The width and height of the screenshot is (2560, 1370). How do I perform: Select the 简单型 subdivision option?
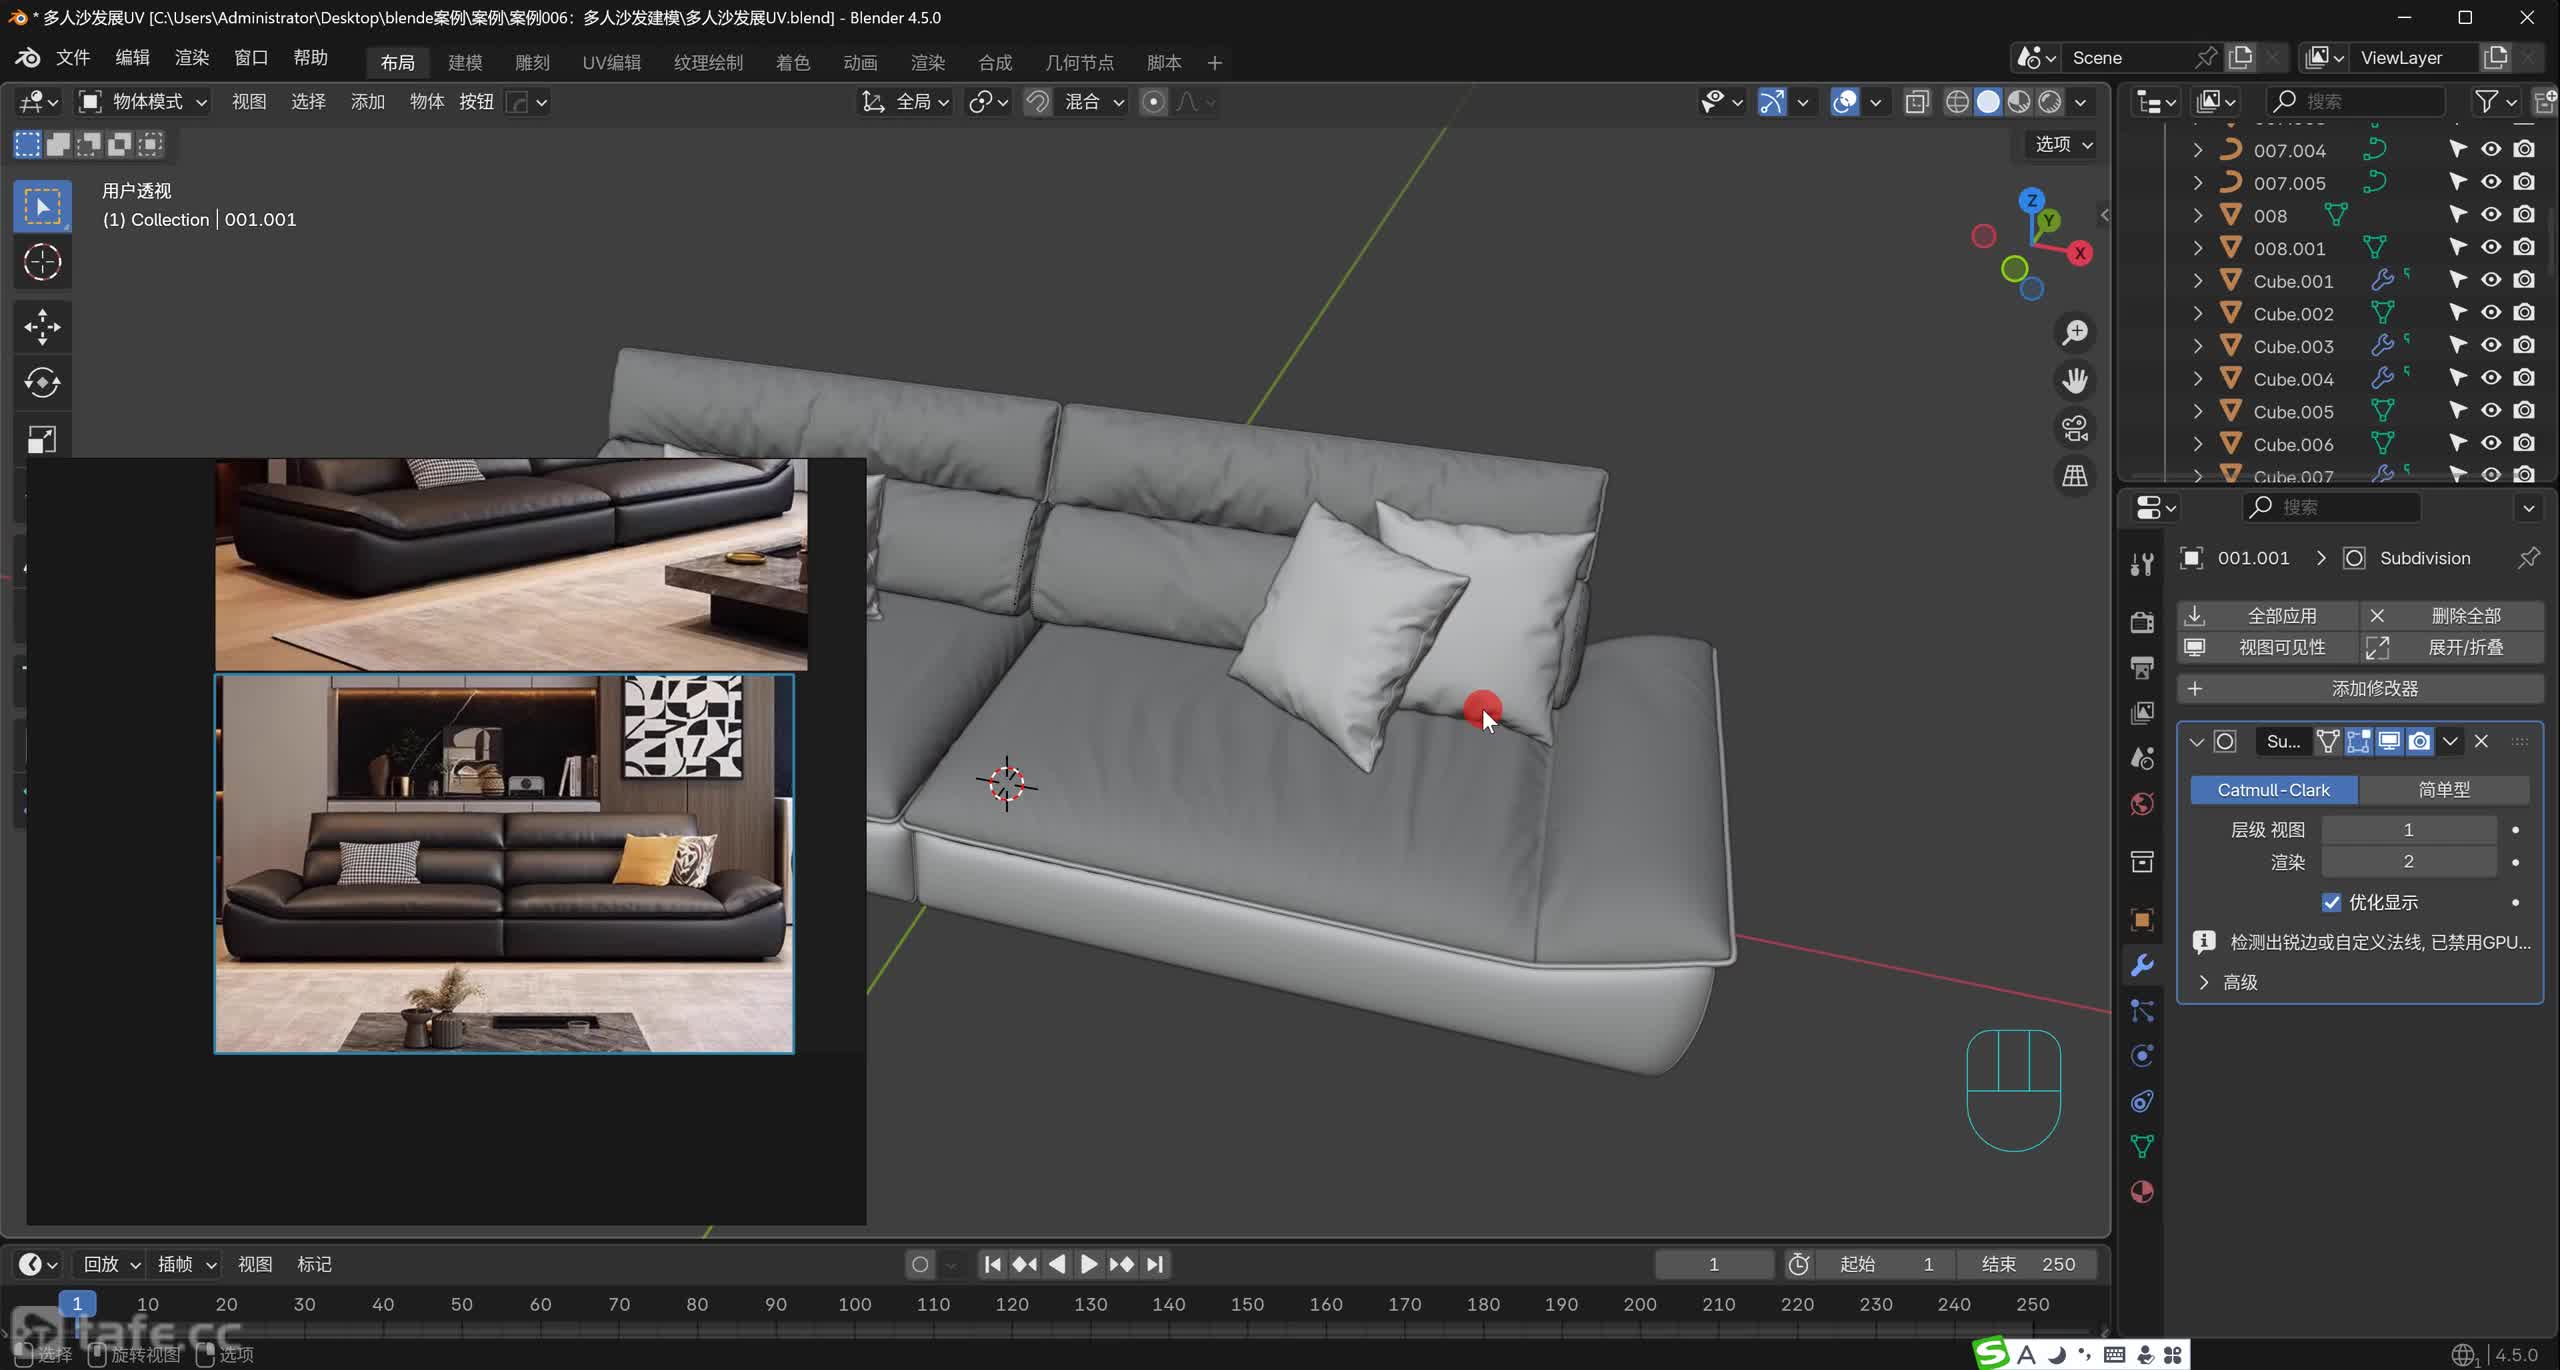2444,790
